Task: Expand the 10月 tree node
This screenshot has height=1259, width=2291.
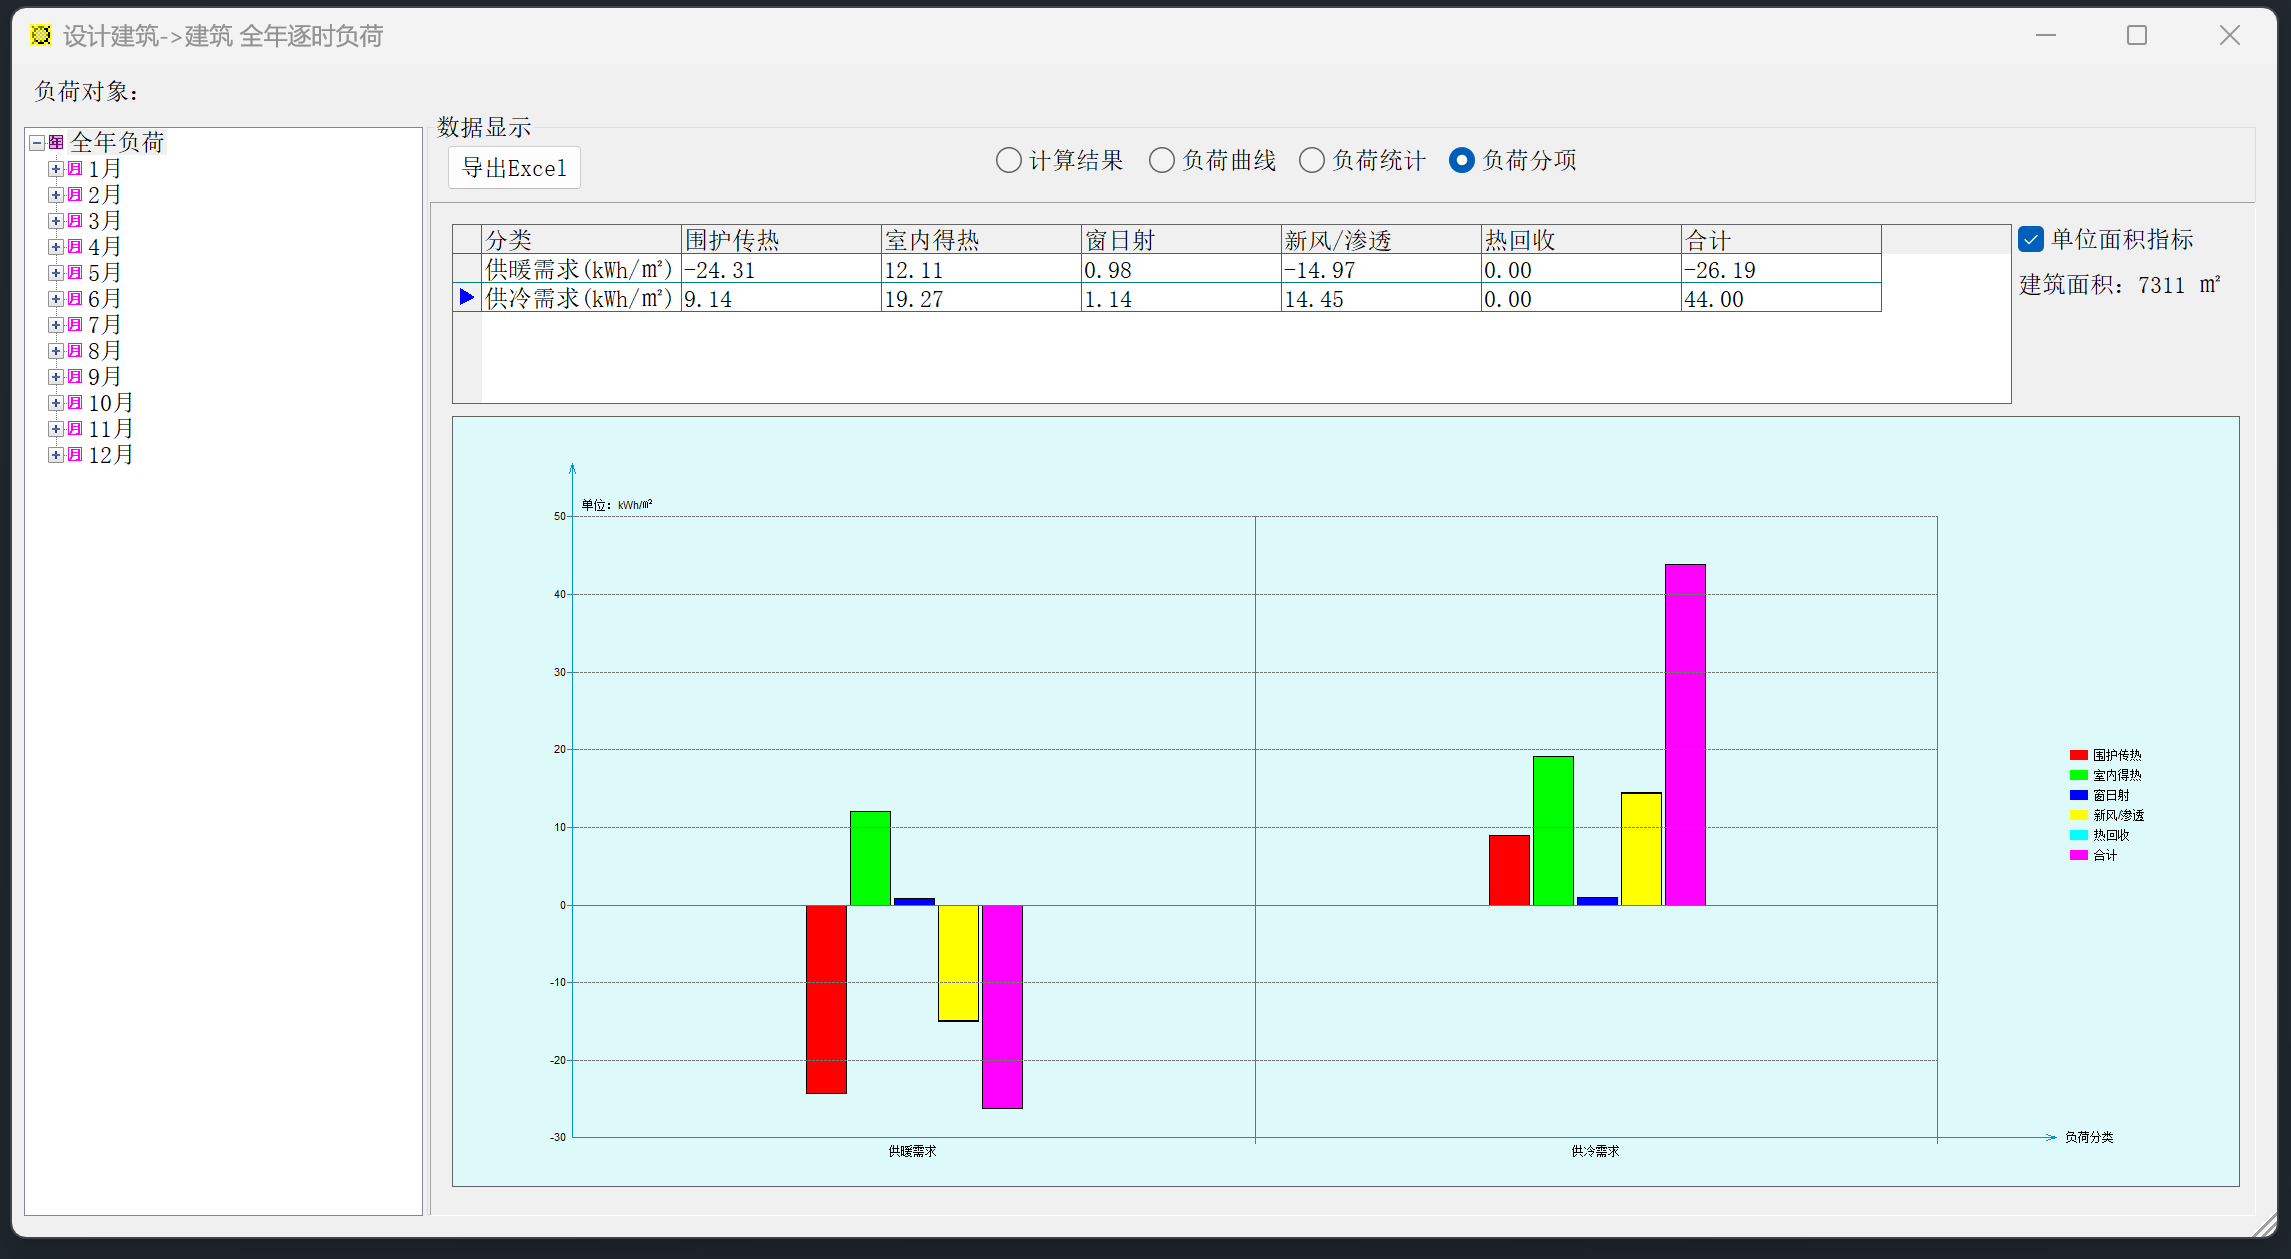Action: 56,403
